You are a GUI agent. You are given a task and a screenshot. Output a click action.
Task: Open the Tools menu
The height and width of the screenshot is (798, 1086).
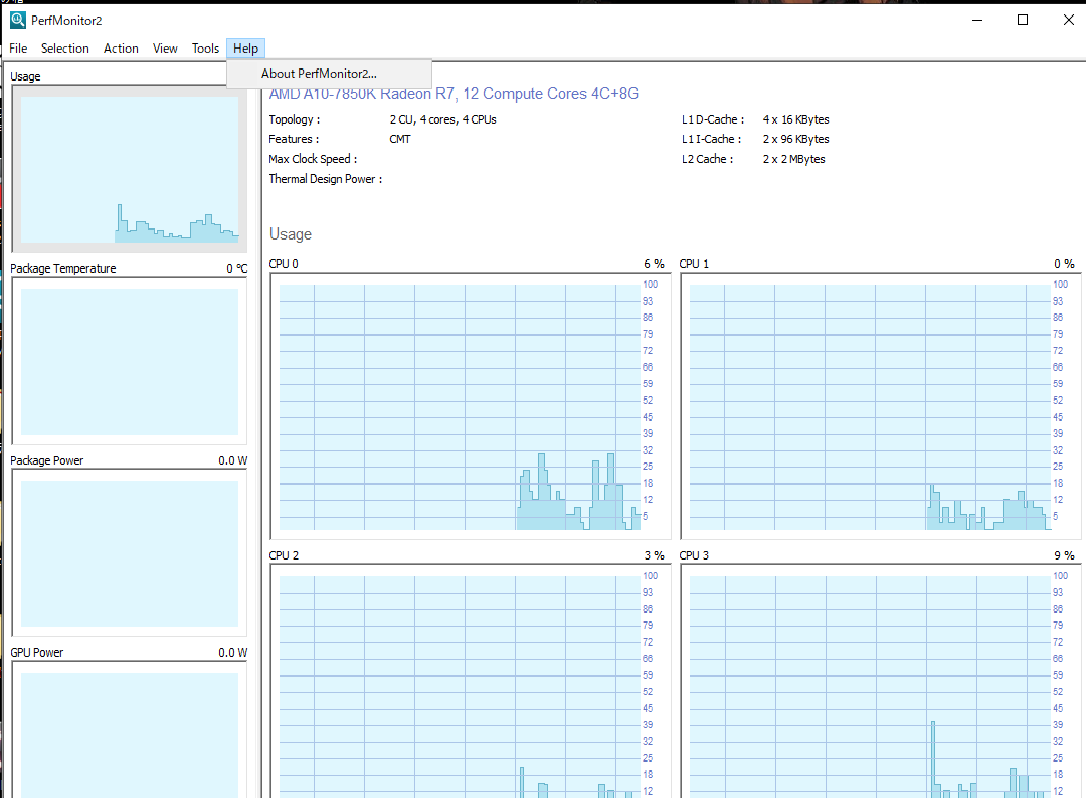click(x=205, y=48)
